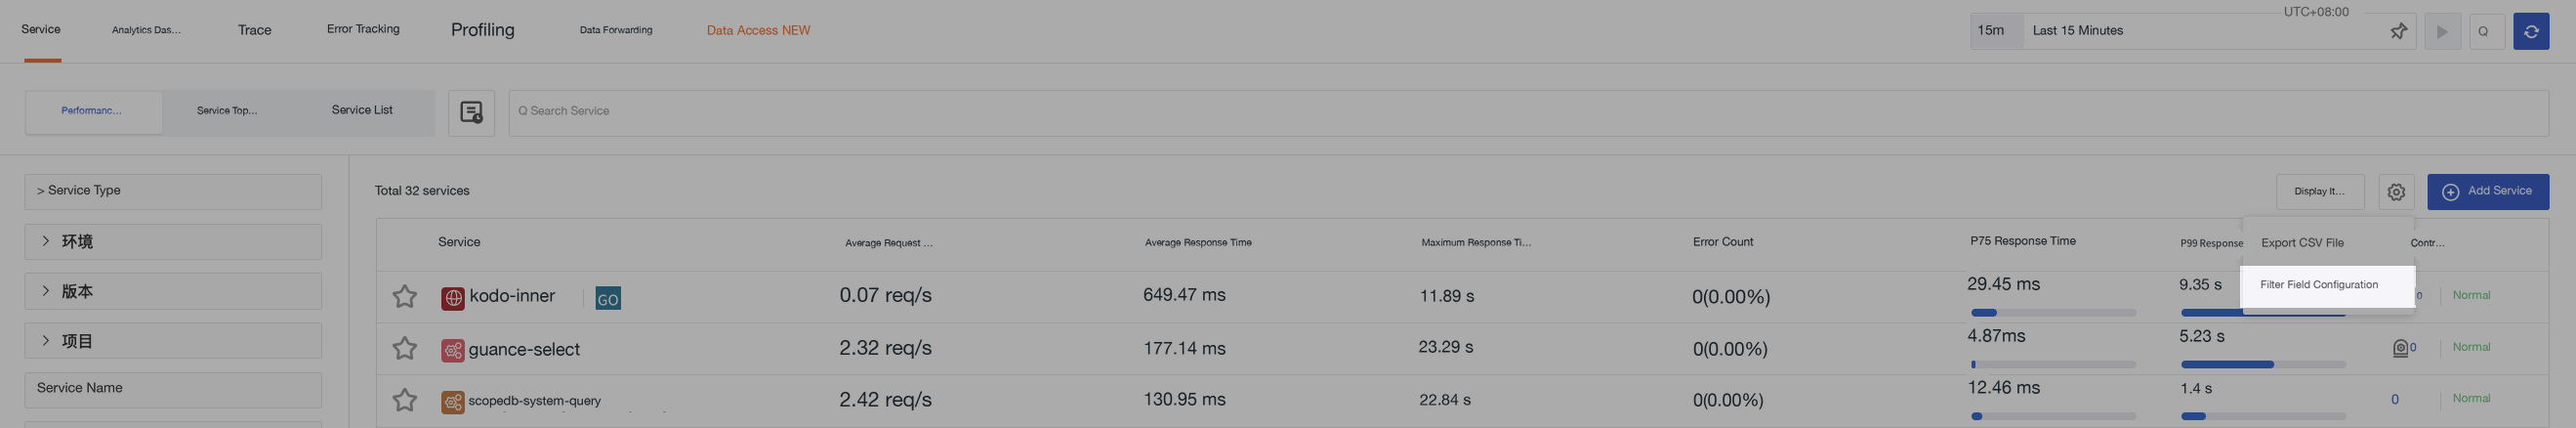Click the kodo-inner service icon
Screen dimensions: 2576x428
pyautogui.click(x=453, y=297)
